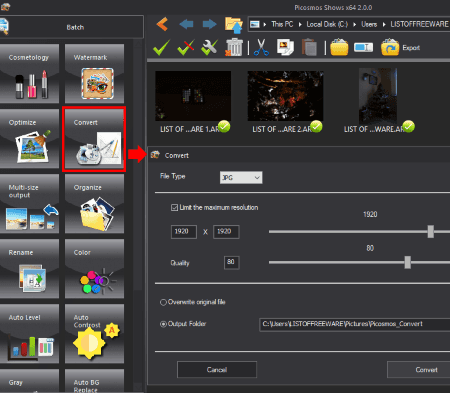Click the copy pictures icon
The height and width of the screenshot is (393, 450).
tap(285, 47)
